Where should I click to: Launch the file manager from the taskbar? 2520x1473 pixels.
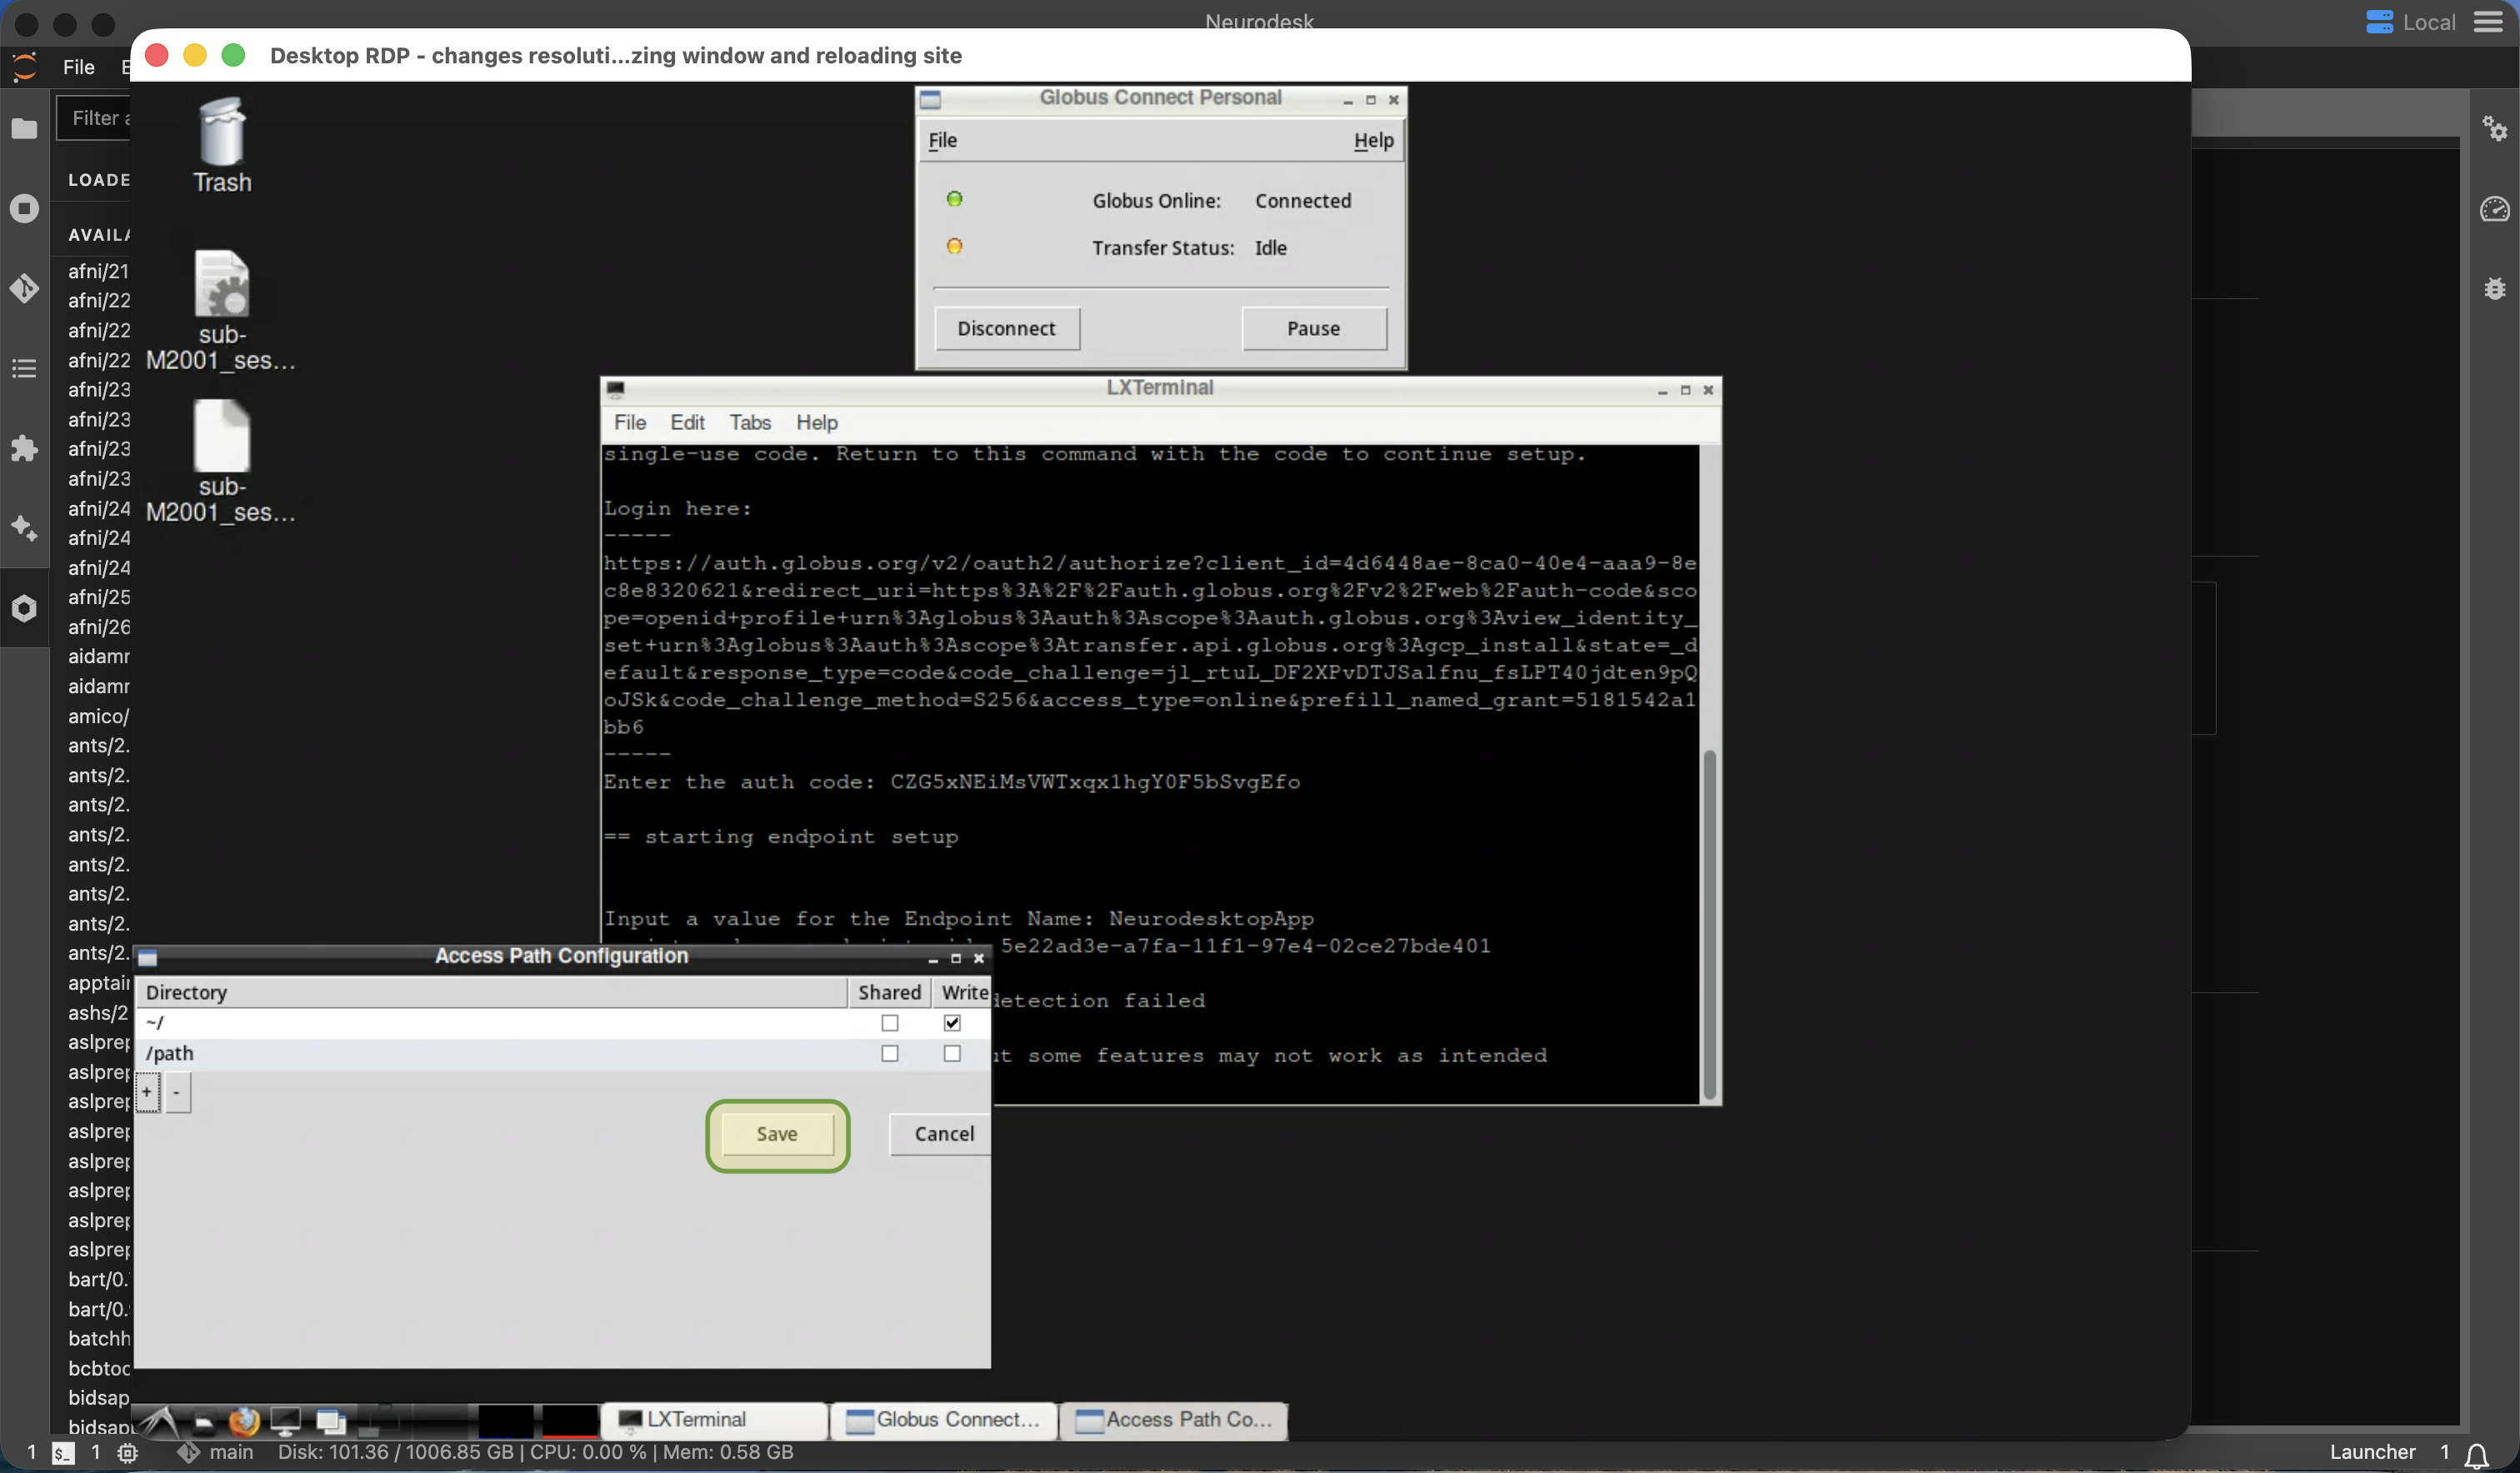203,1421
